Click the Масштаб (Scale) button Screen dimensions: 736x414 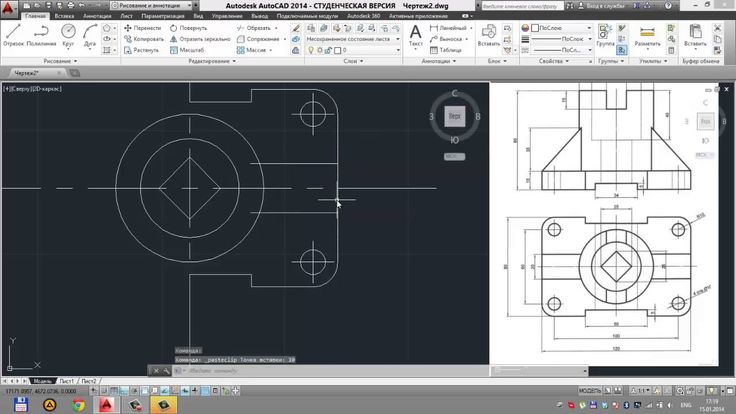pyautogui.click(x=187, y=50)
